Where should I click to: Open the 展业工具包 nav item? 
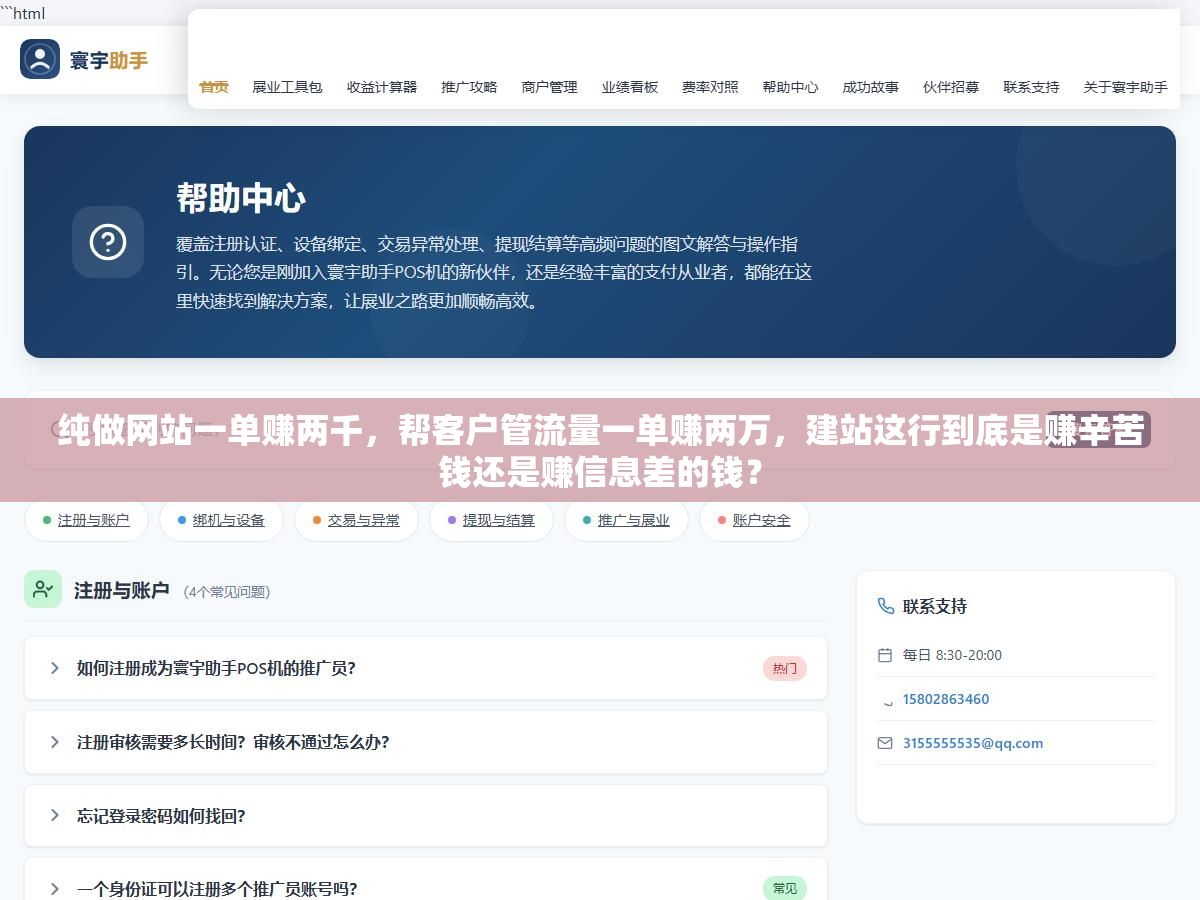pos(287,87)
